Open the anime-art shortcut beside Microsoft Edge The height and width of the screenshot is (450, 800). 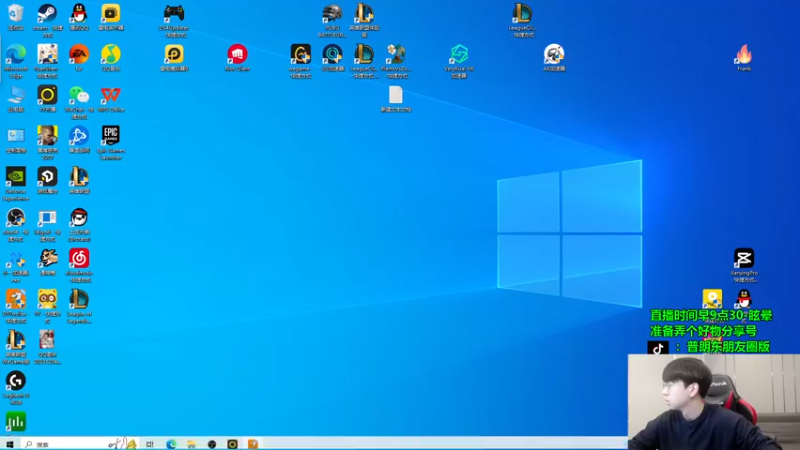47,54
